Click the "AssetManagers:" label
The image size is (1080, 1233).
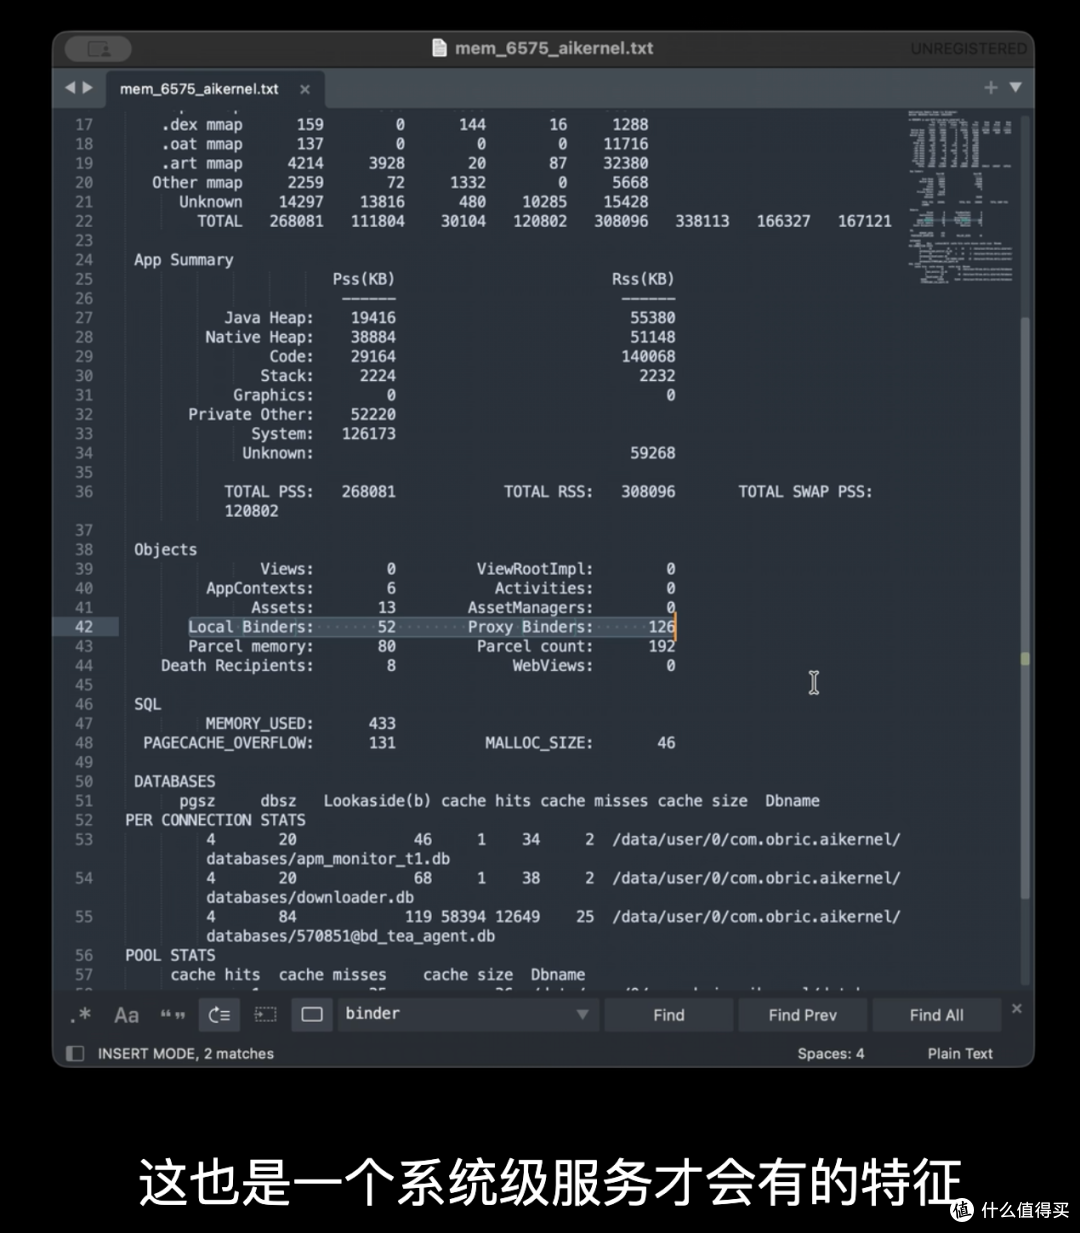[x=530, y=608]
